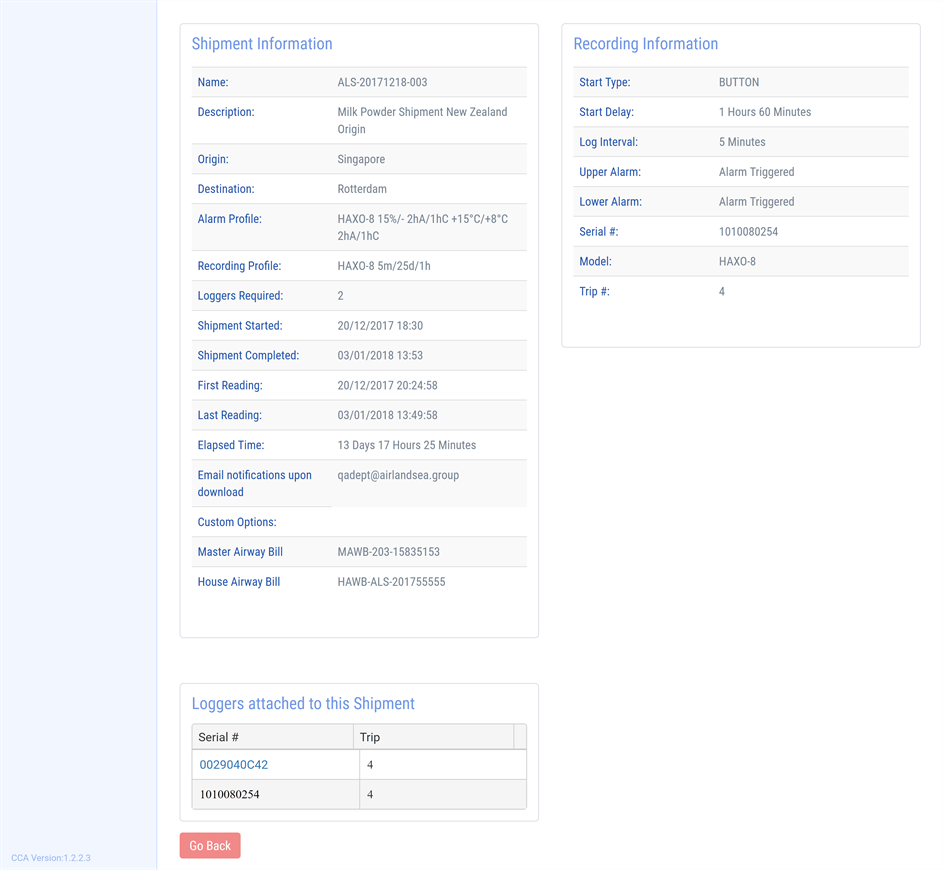Click the recording Serial # value 1010080254
Viewport: 943px width, 870px height.
tap(748, 232)
